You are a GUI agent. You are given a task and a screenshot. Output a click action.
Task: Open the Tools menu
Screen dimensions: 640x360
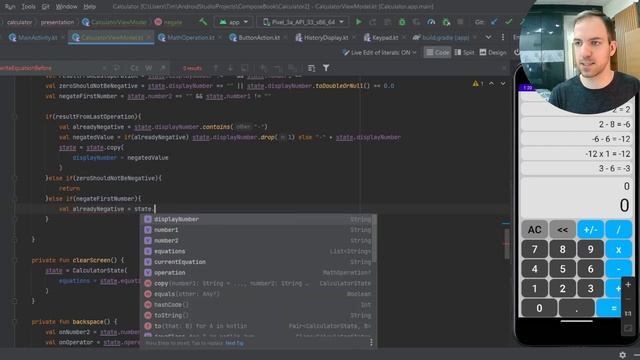[x=28, y=7]
